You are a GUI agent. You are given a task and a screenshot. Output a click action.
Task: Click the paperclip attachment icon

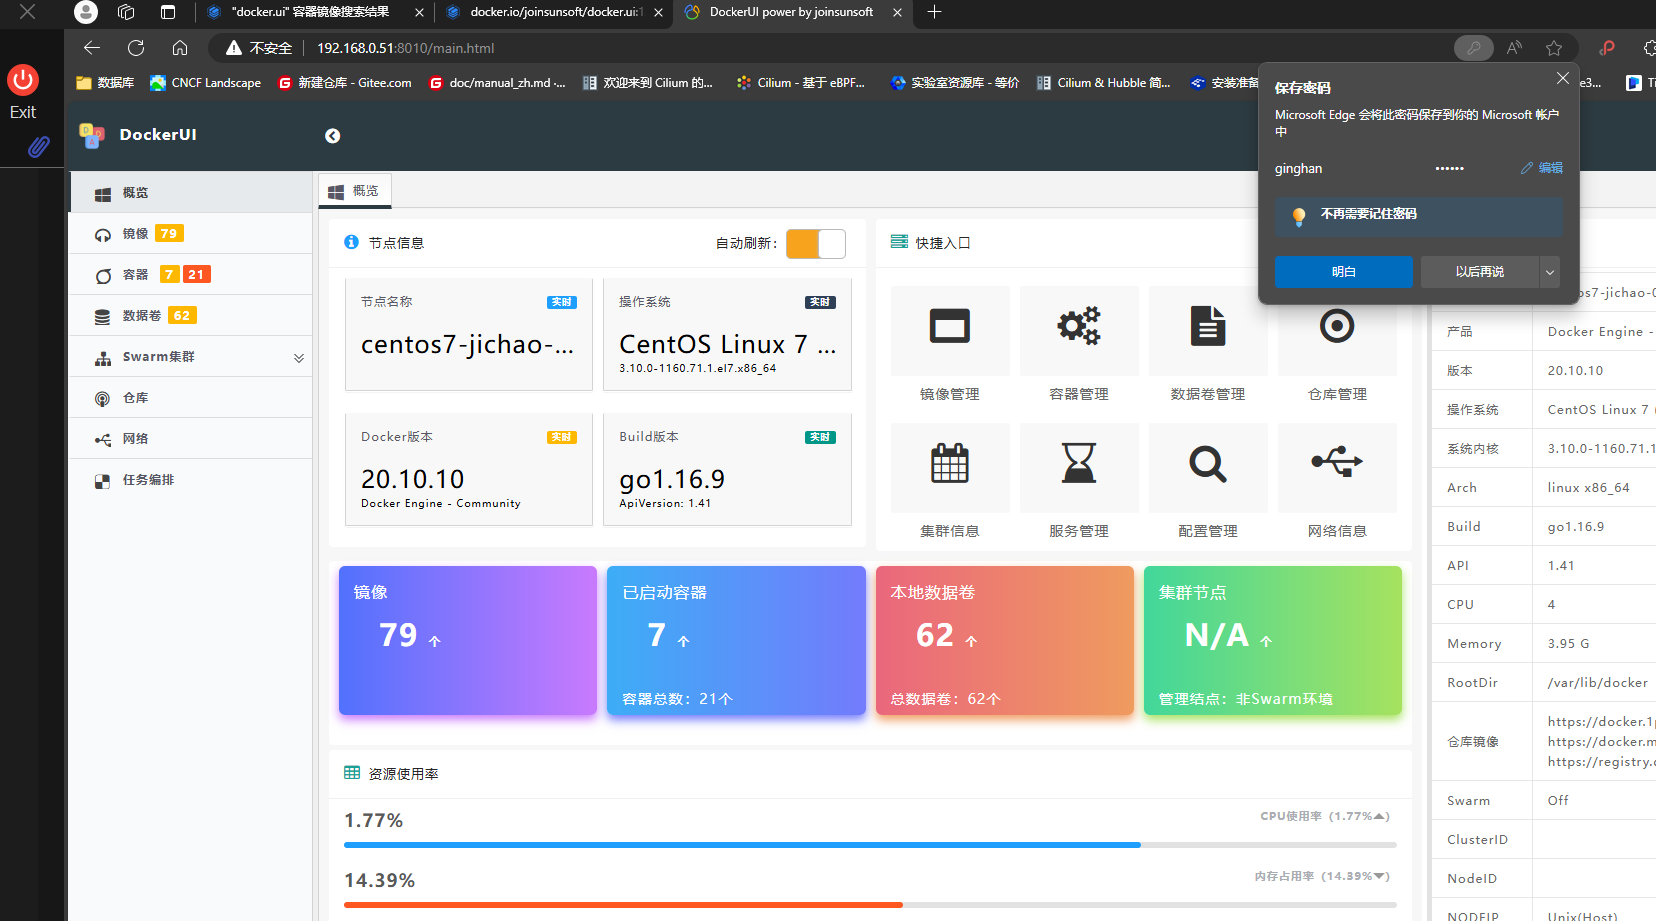(38, 147)
